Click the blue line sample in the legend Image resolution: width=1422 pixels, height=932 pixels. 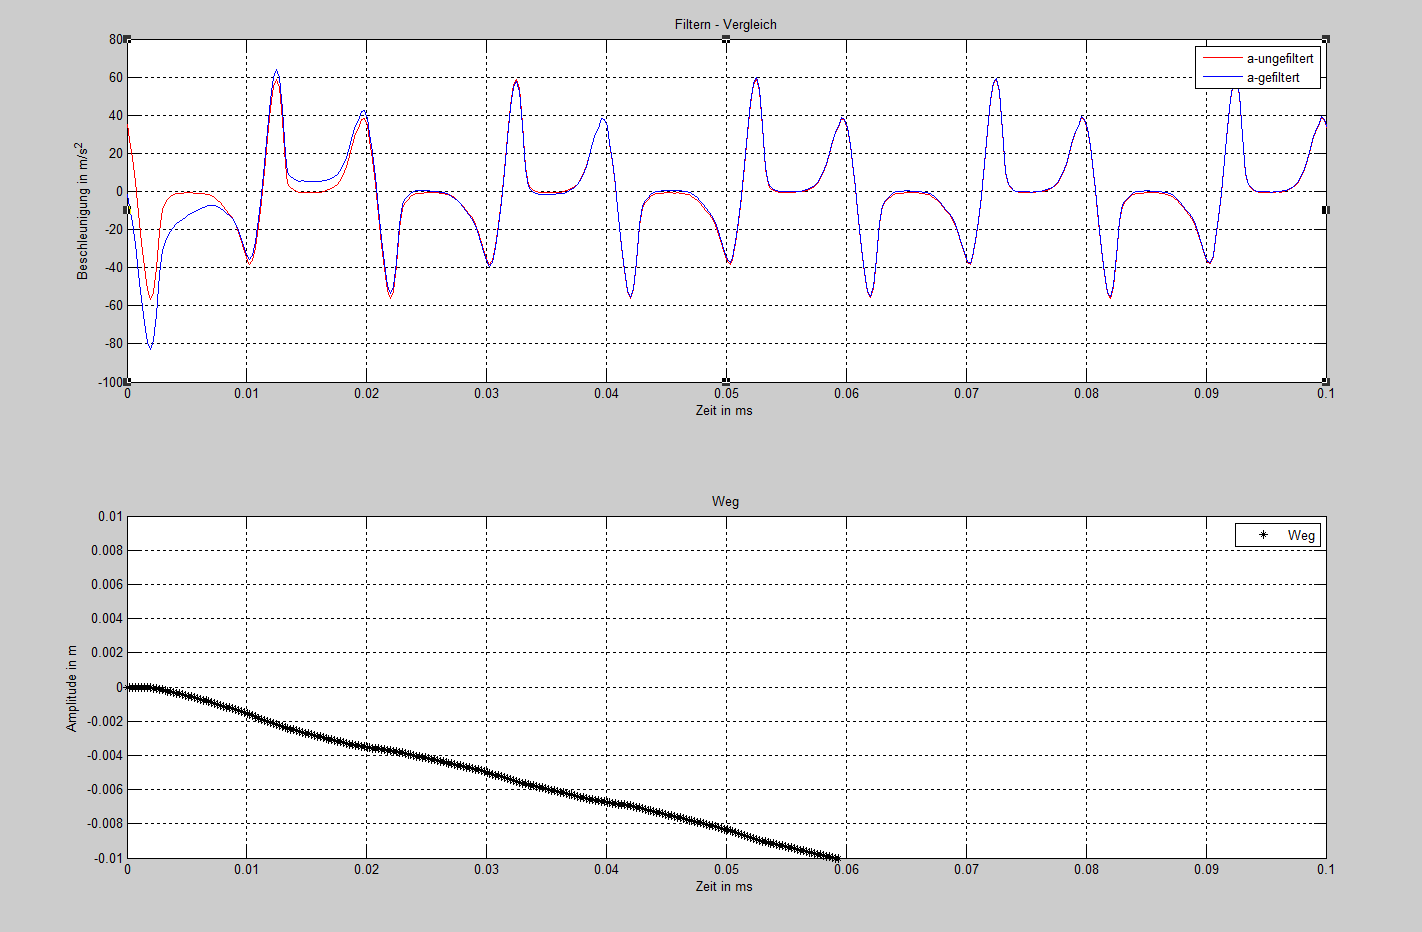1221,78
